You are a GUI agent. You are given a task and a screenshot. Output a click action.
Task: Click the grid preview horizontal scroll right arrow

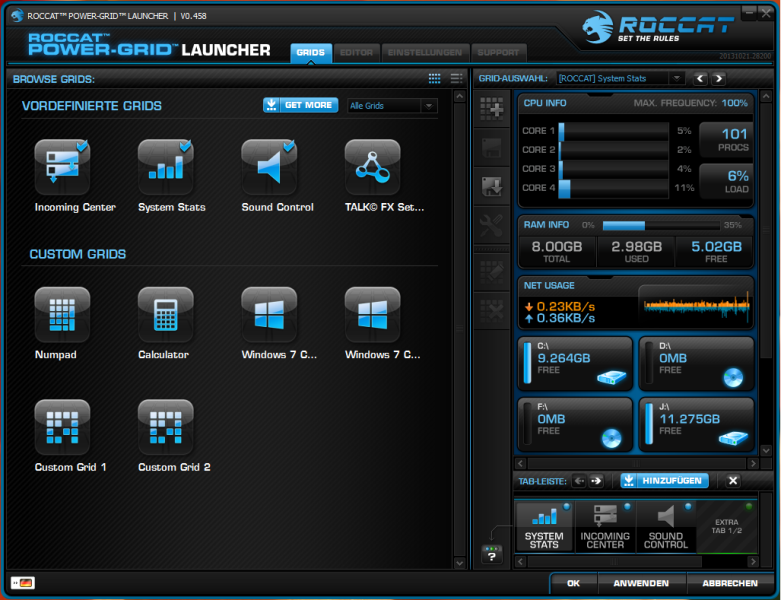point(753,464)
